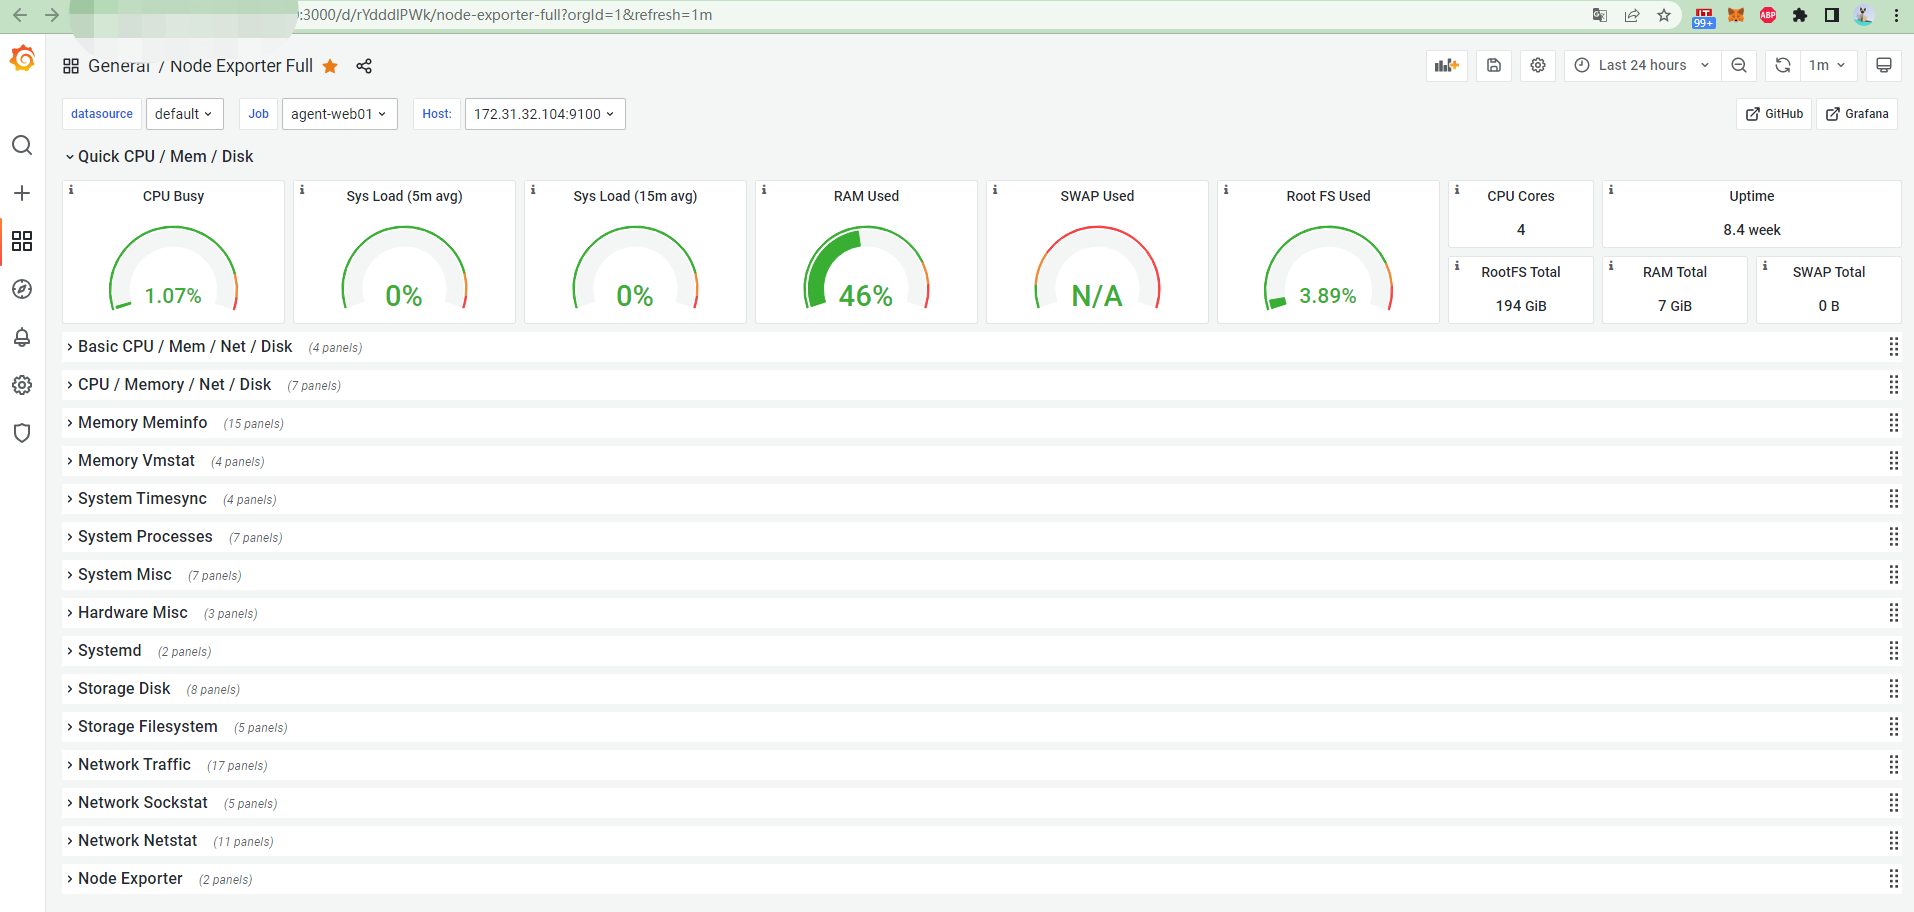This screenshot has width=1914, height=912.
Task: Open Explore via the compass icon
Action: (x=22, y=289)
